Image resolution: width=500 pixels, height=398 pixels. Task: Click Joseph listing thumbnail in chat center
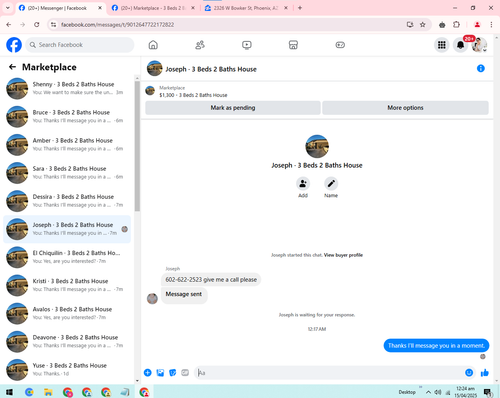[317, 146]
